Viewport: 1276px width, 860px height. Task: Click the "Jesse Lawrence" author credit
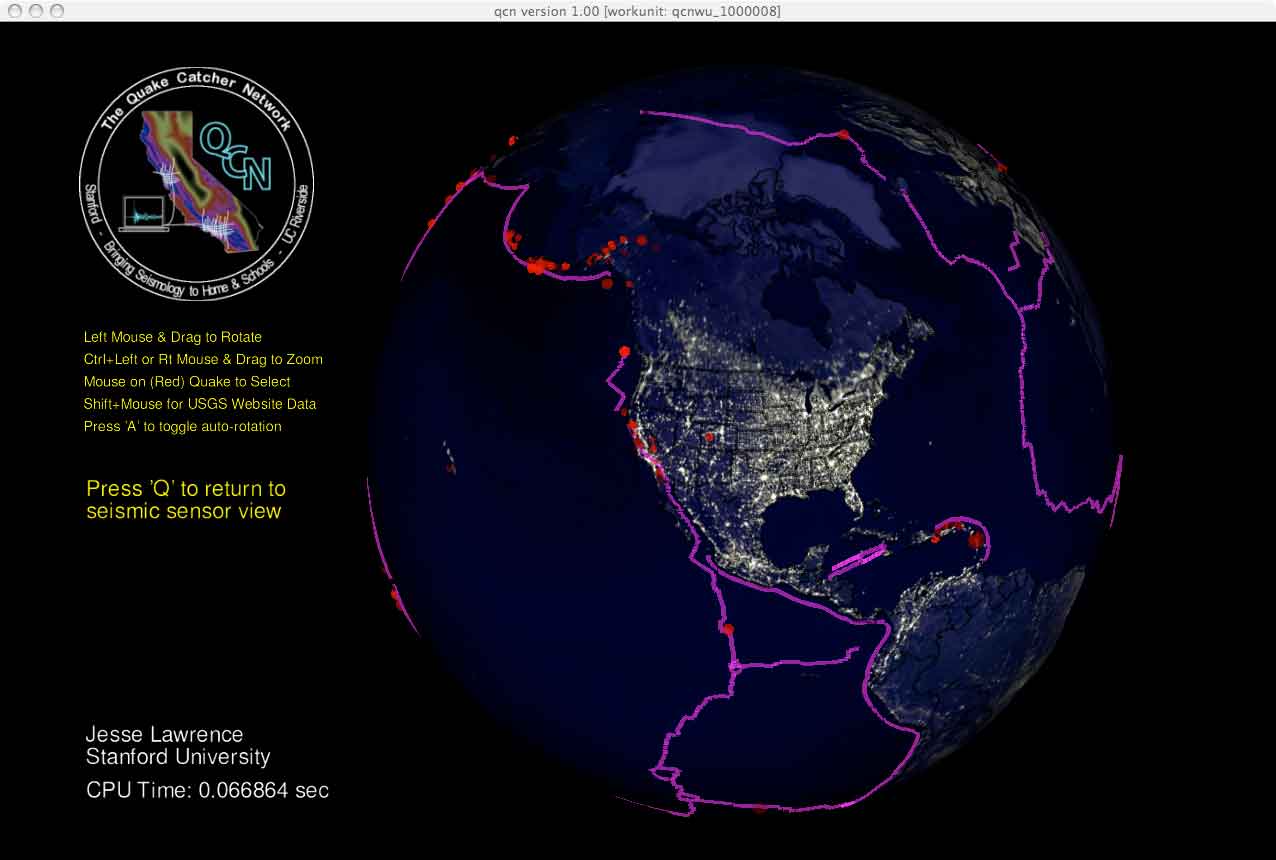(164, 735)
